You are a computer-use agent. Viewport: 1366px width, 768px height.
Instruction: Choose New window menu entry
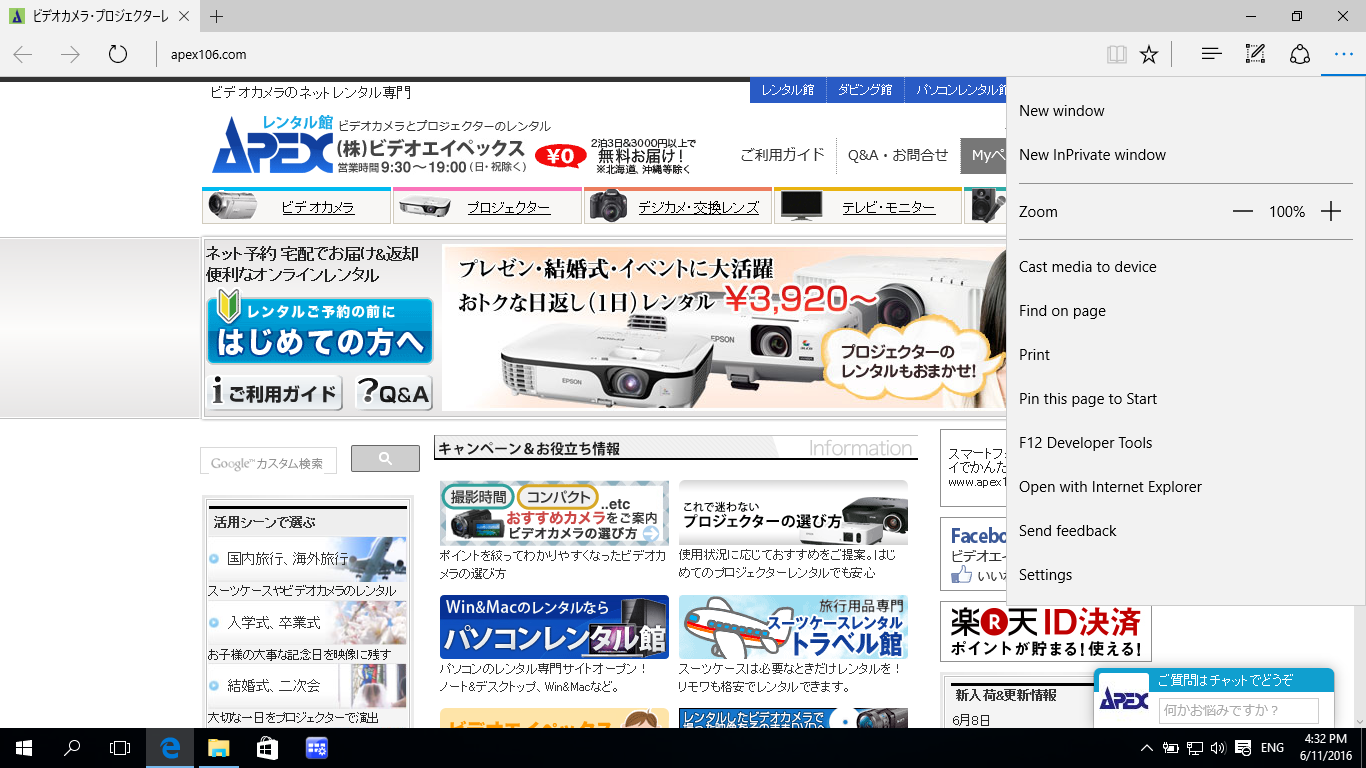(x=1186, y=111)
